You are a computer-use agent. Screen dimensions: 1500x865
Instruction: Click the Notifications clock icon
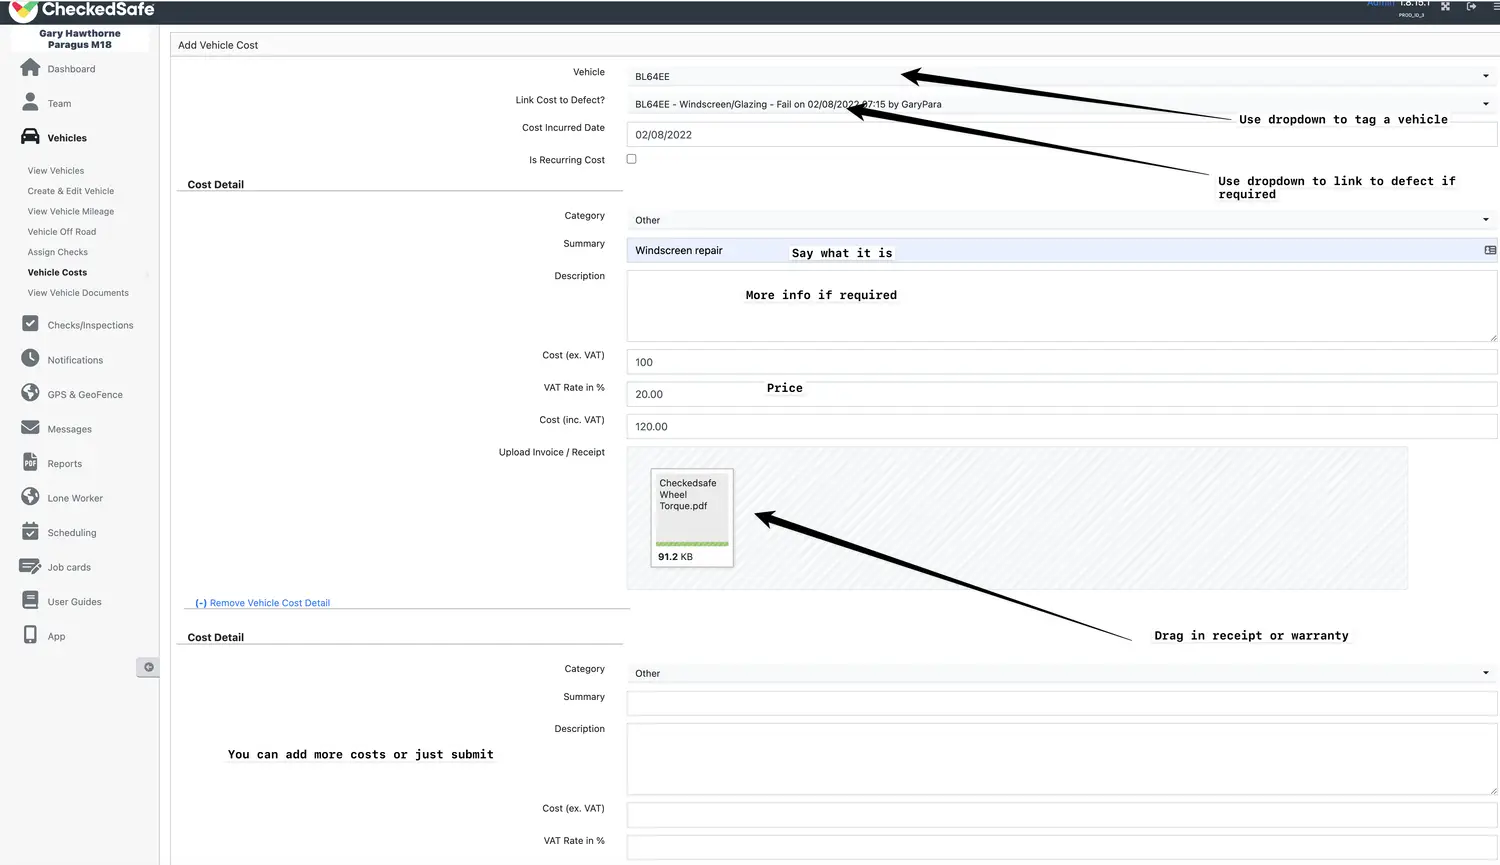click(x=30, y=359)
